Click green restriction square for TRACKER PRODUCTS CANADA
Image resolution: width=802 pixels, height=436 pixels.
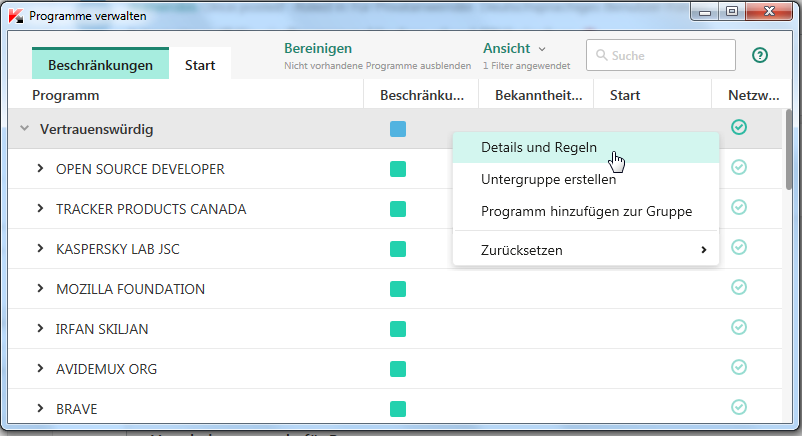click(x=398, y=209)
